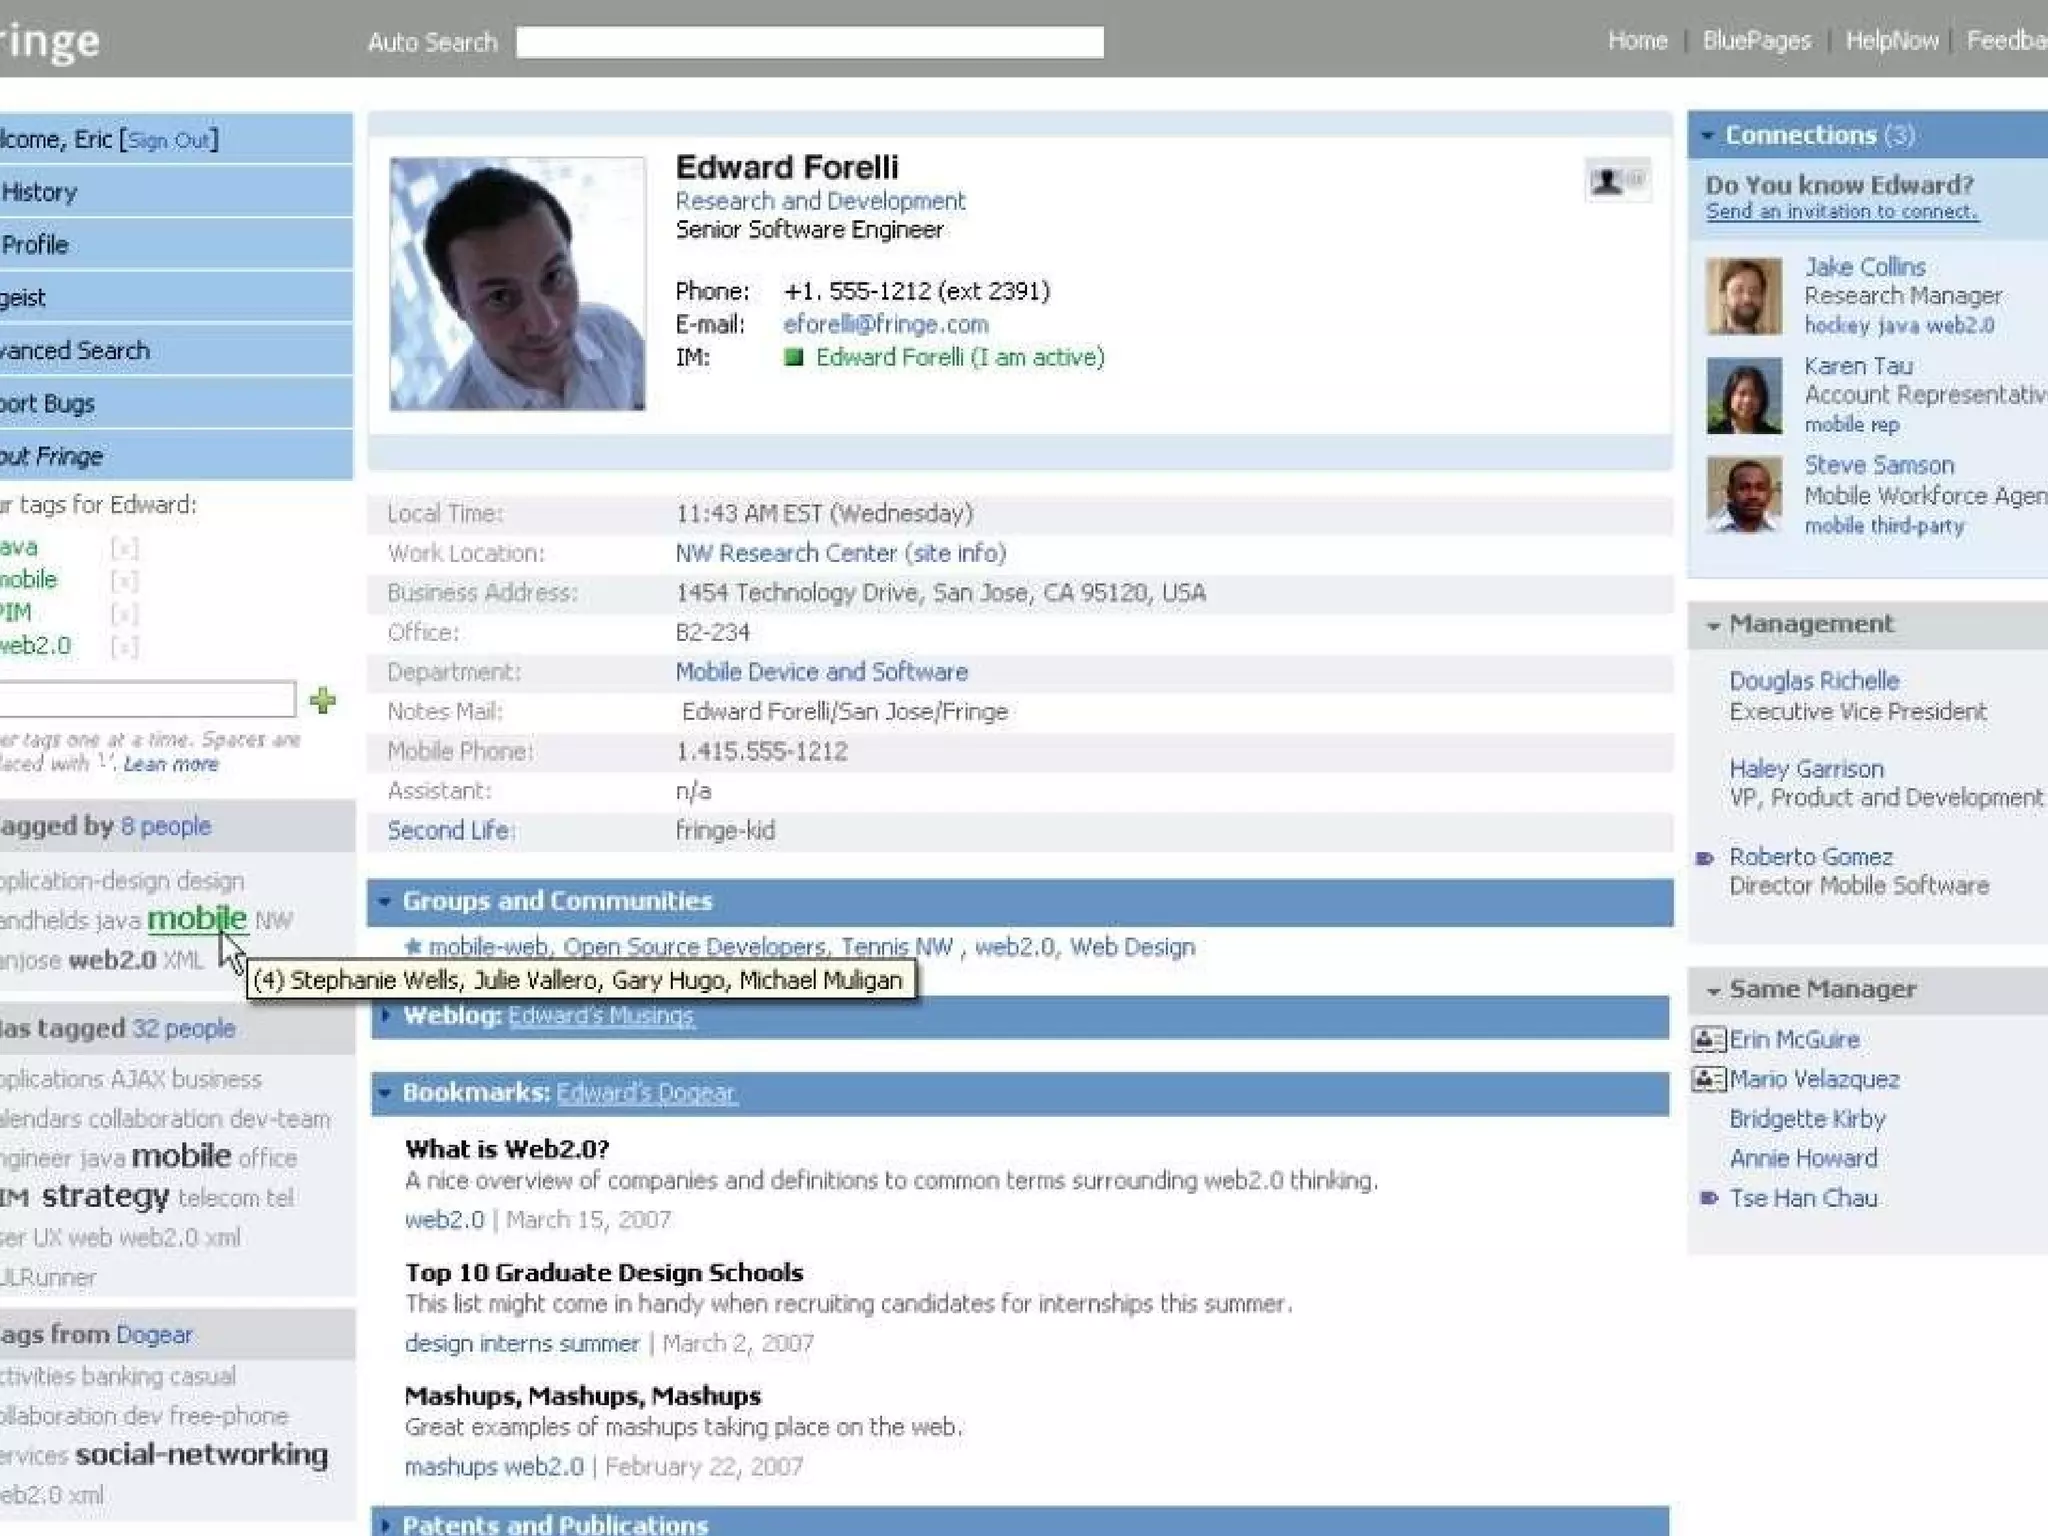Click the green plus add-tag icon
This screenshot has height=1536, width=2048.
tap(322, 700)
